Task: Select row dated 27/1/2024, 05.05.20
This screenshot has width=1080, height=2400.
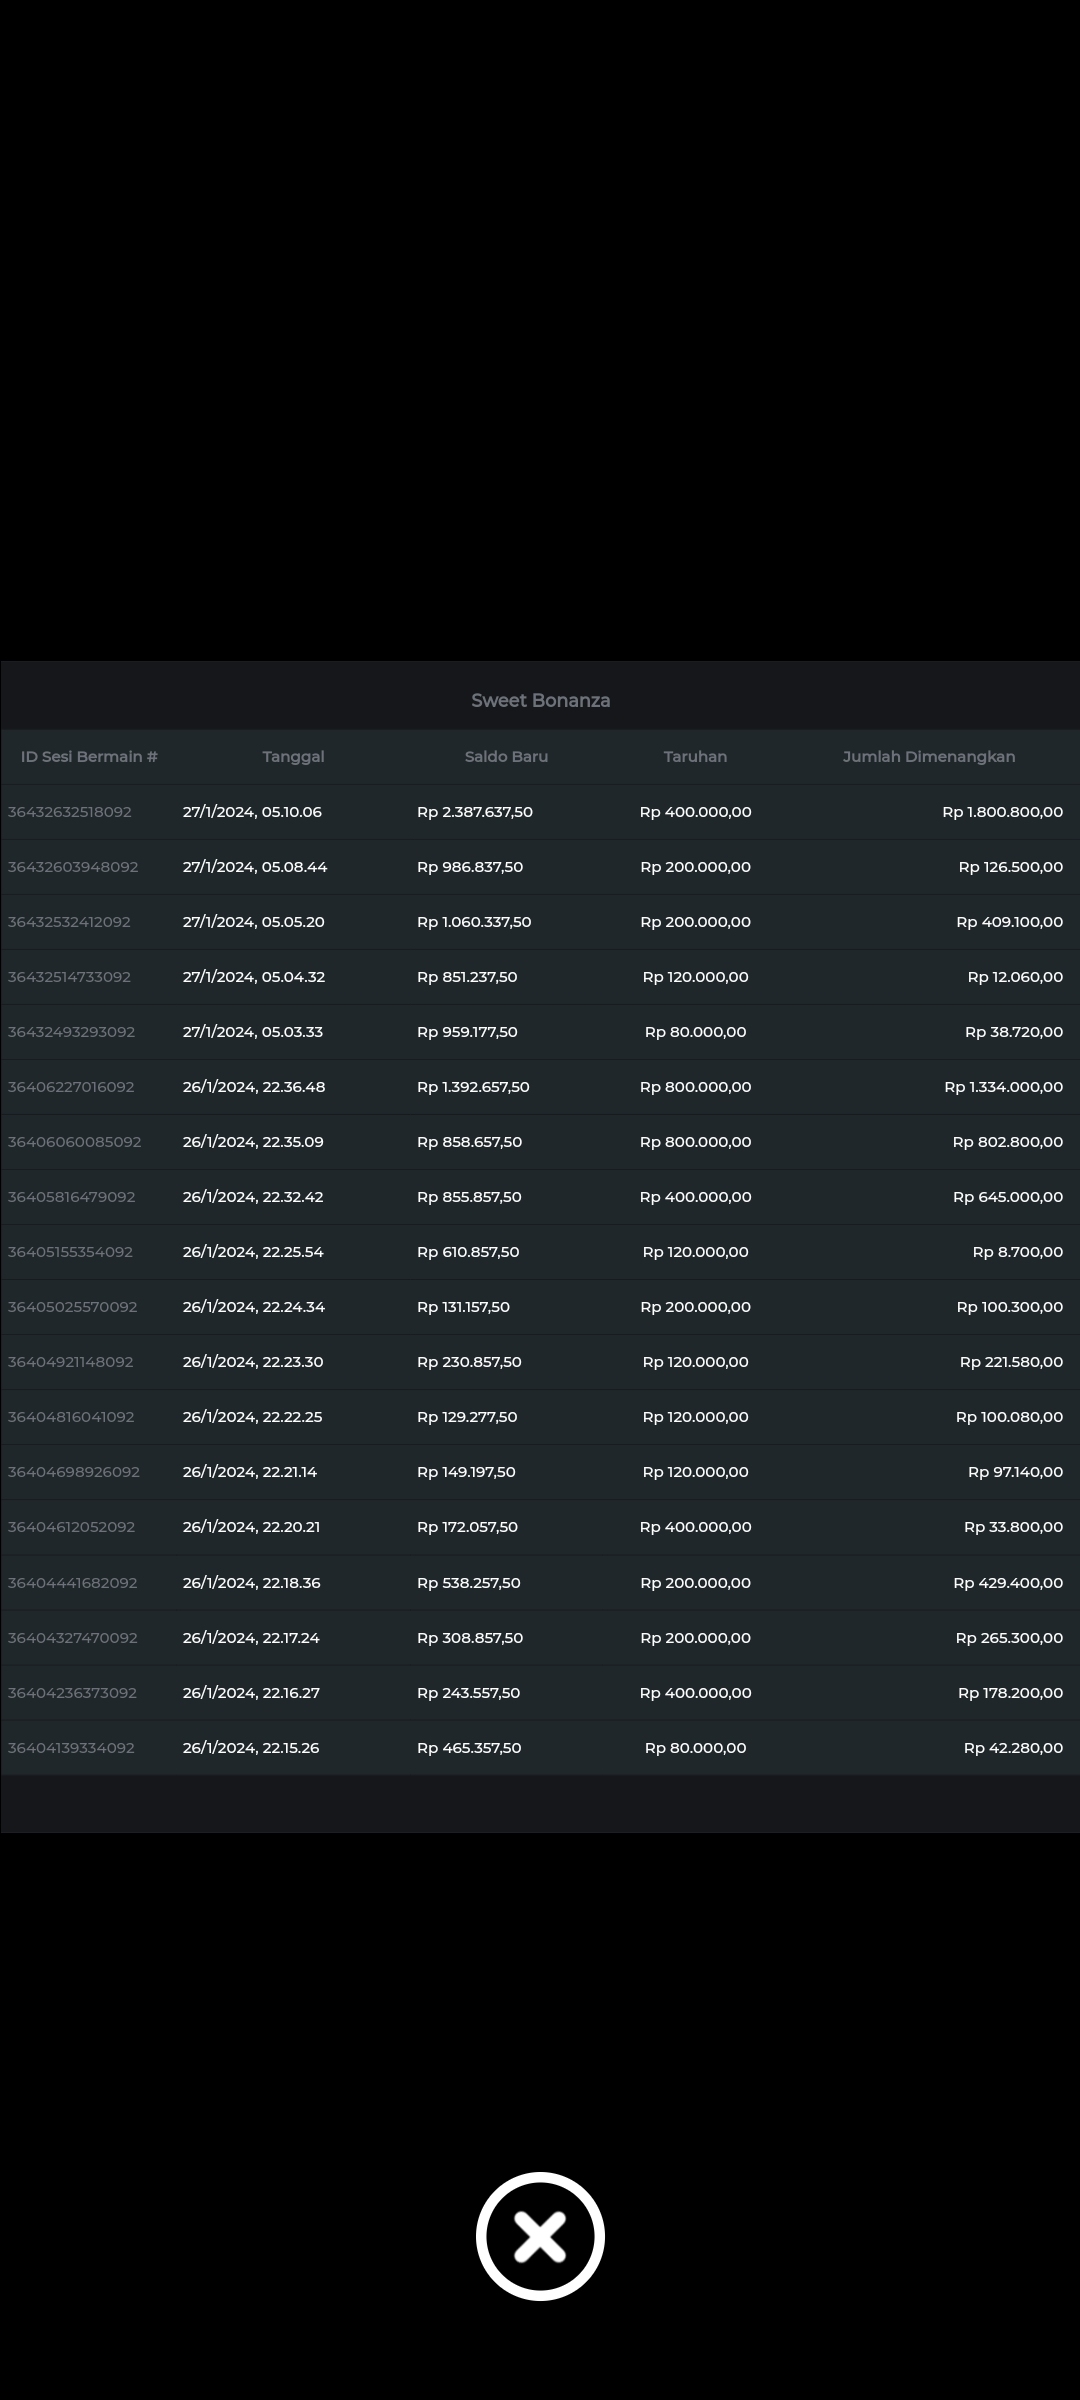Action: pos(253,922)
